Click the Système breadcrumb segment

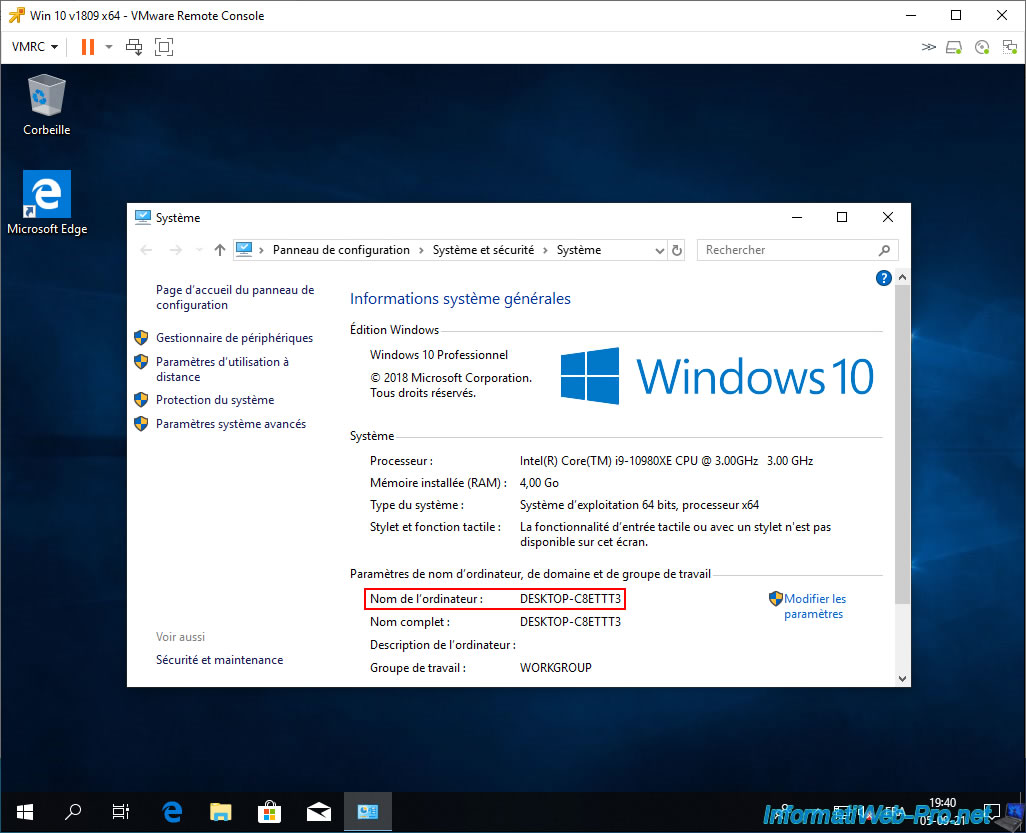tap(578, 250)
